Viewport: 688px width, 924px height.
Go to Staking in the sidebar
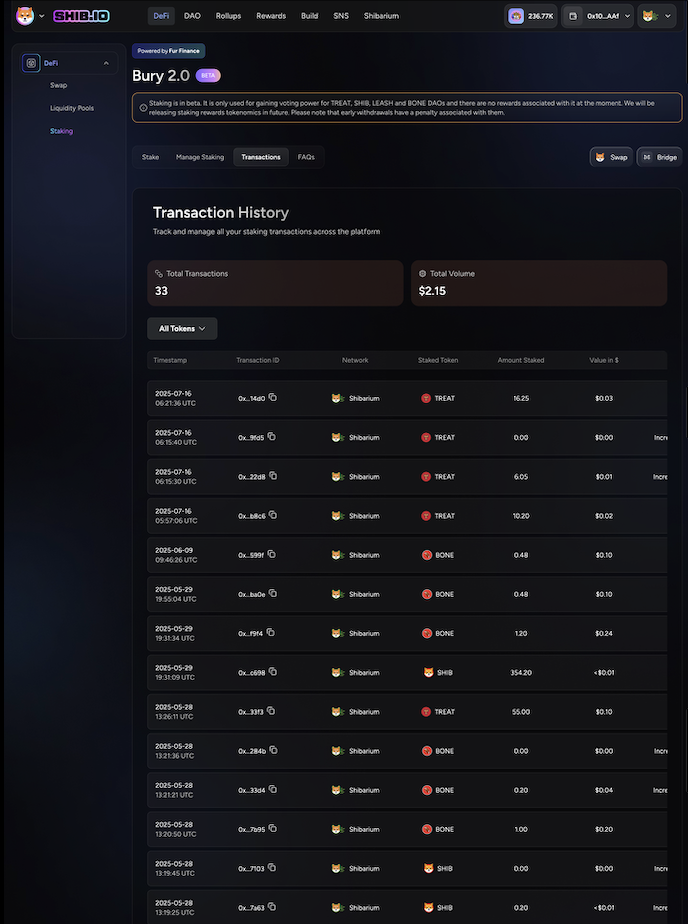pos(61,131)
